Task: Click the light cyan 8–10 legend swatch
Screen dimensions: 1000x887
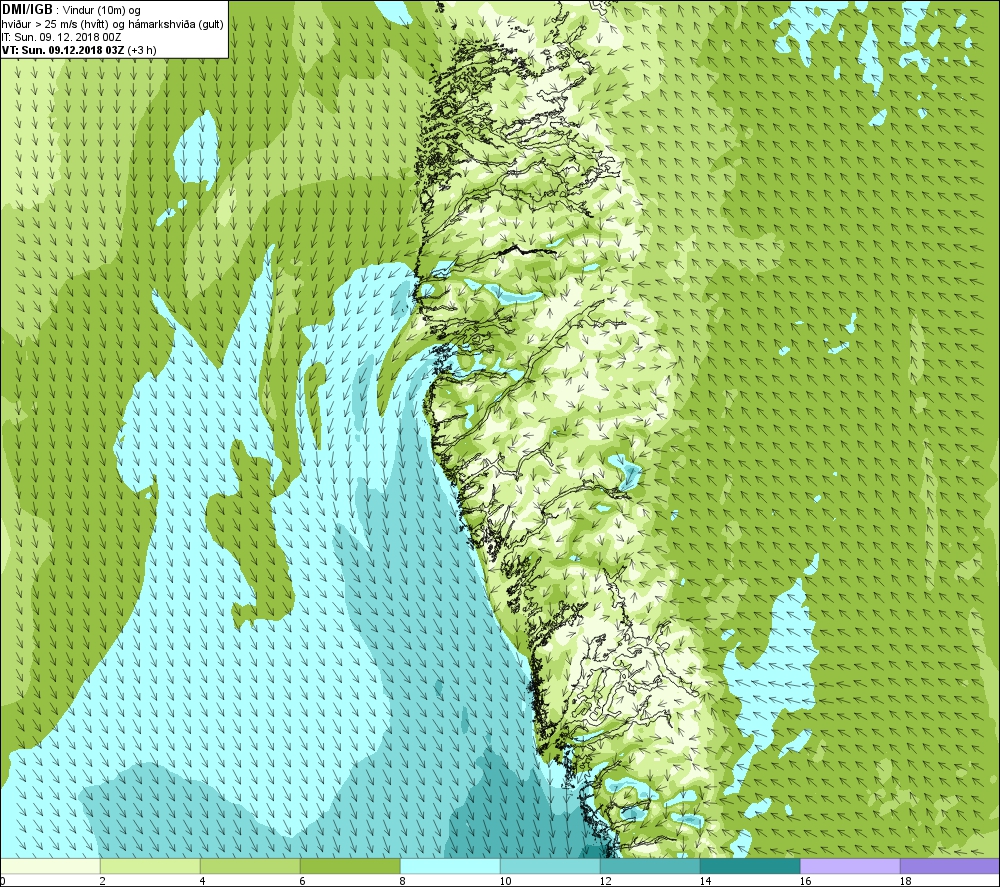Action: point(450,866)
